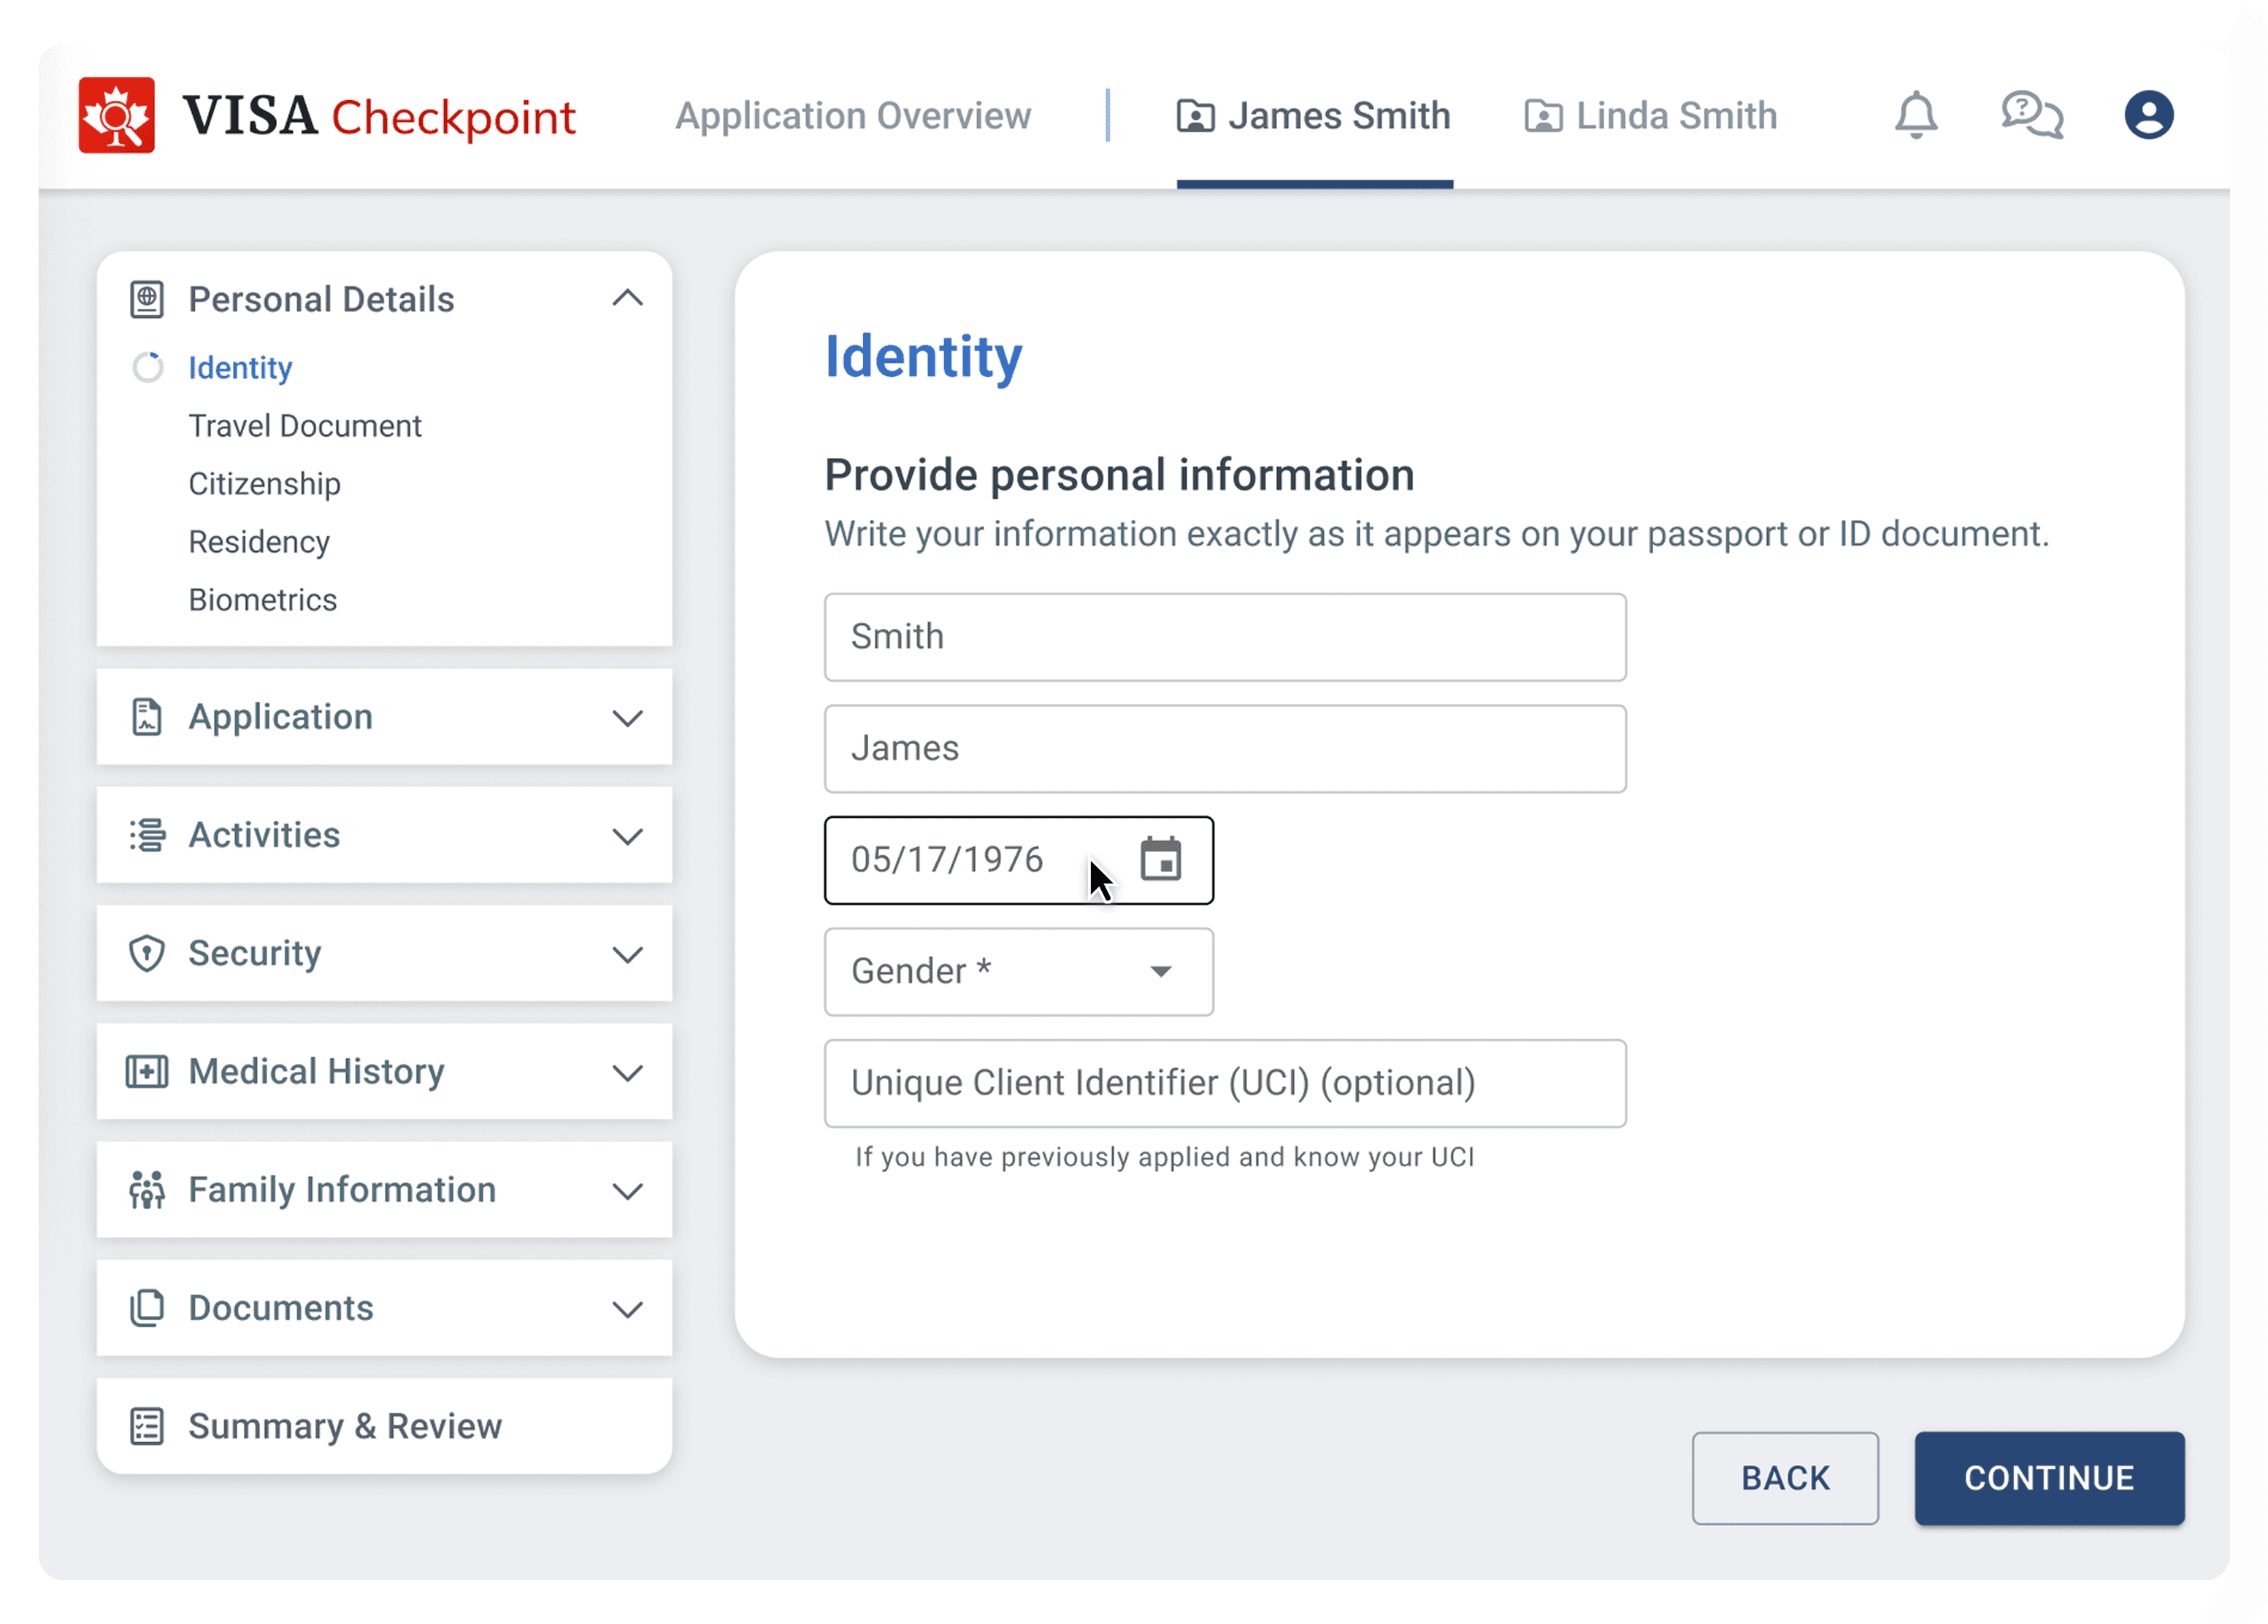The width and height of the screenshot is (2268, 1624).
Task: Open the help chat bubbles icon
Action: (2031, 115)
